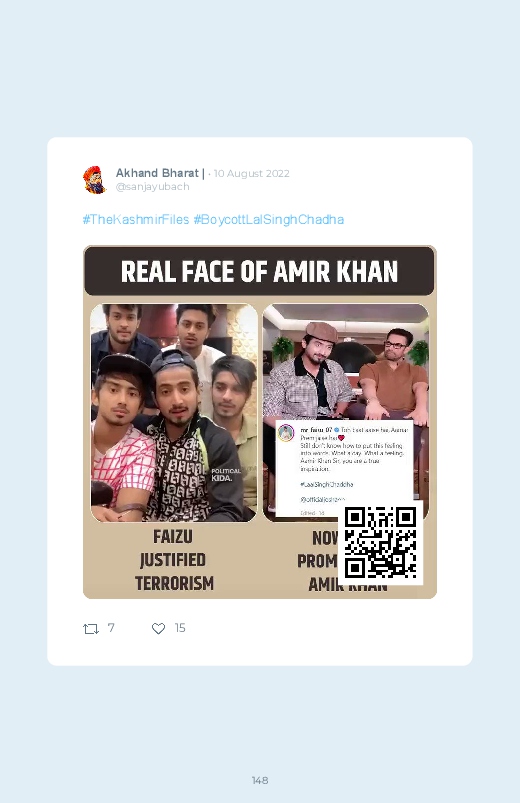Click the FAIZU JUSTIFIED TERRORISM caption

click(x=174, y=560)
